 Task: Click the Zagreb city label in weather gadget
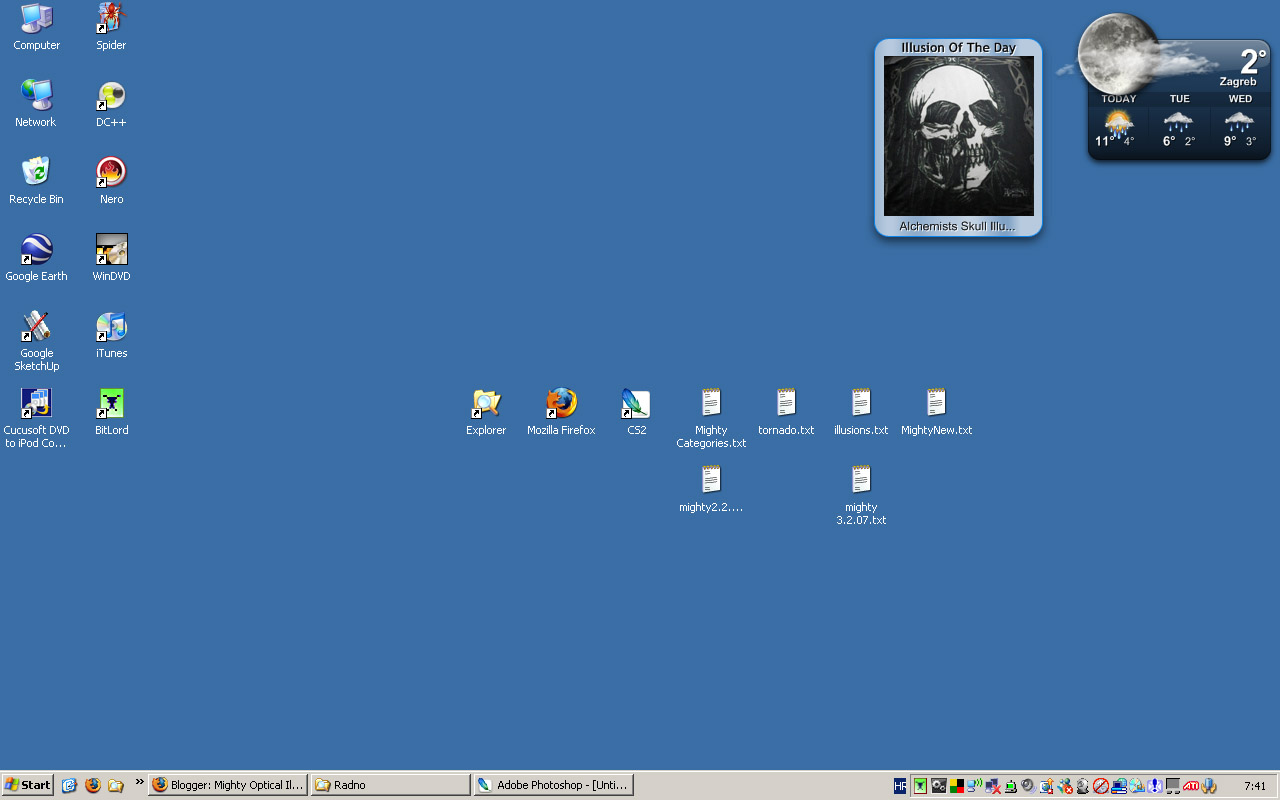[1239, 81]
